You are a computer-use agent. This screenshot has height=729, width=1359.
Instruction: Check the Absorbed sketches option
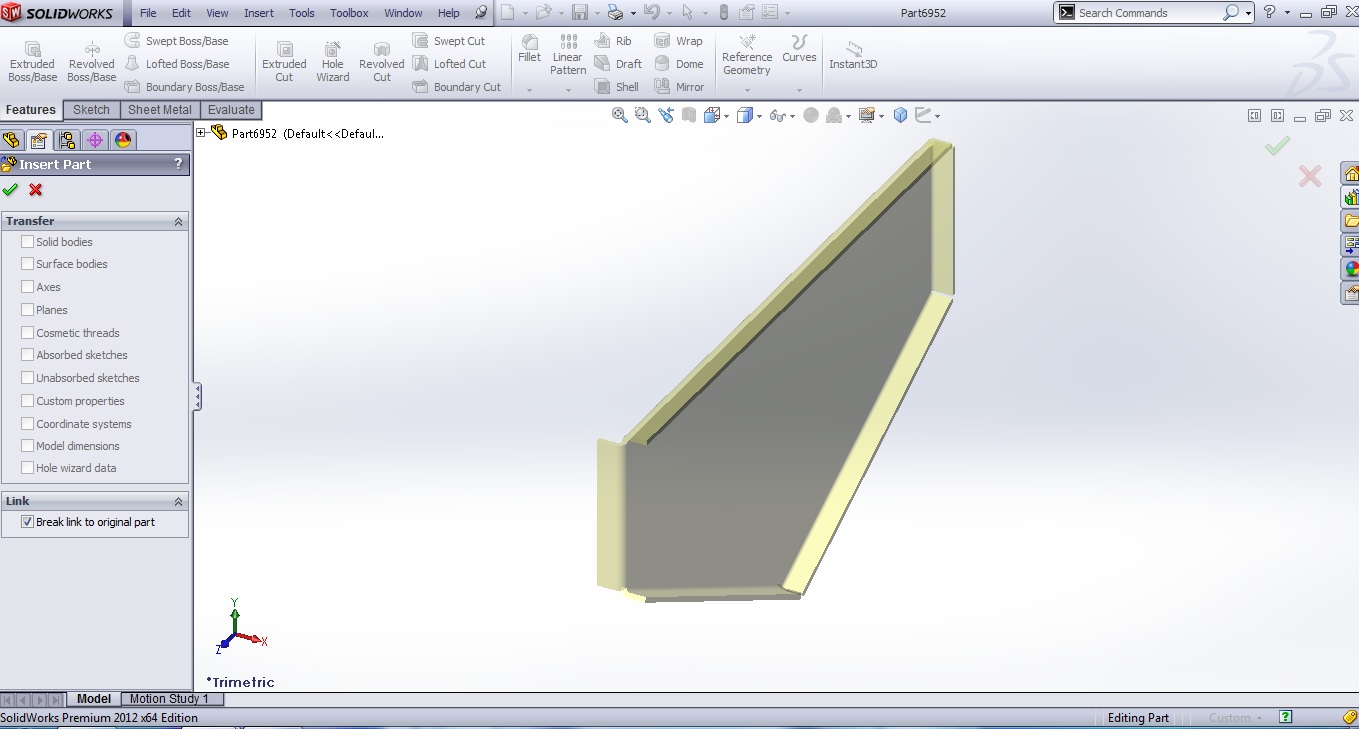27,355
